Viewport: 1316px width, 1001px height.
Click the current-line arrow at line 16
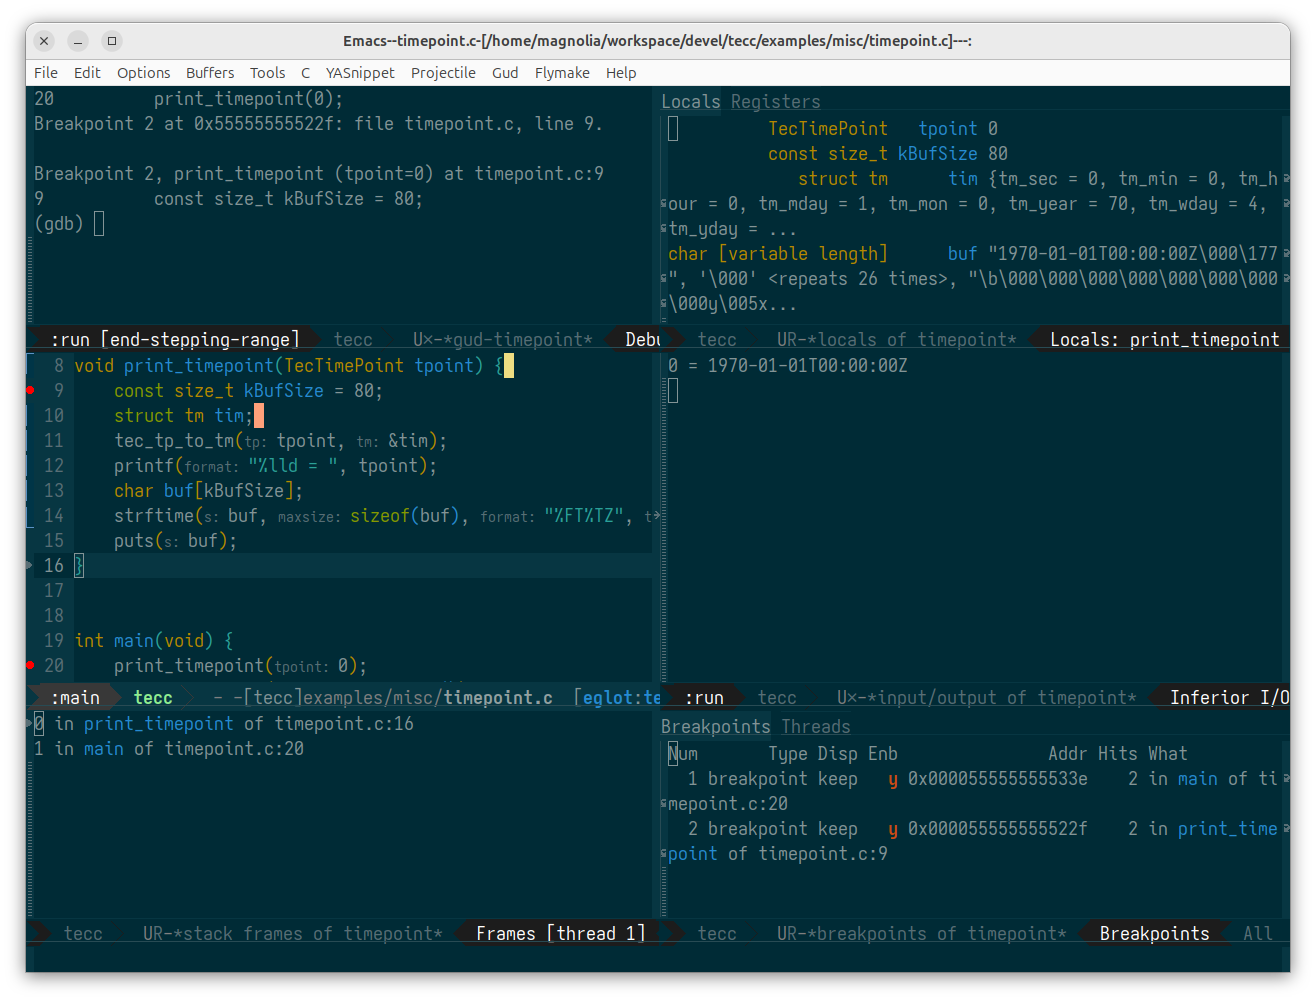coord(29,566)
